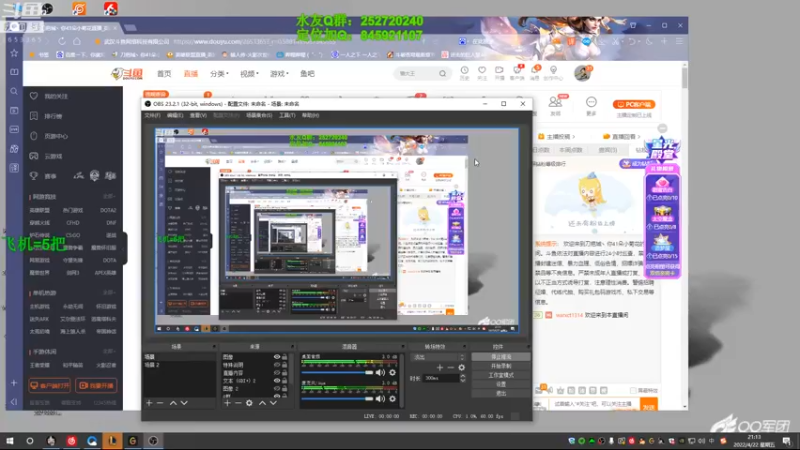Viewport: 800px width, 450px height.
Task: Open the 历史 history clock icon on Douyu
Action: 464,70
